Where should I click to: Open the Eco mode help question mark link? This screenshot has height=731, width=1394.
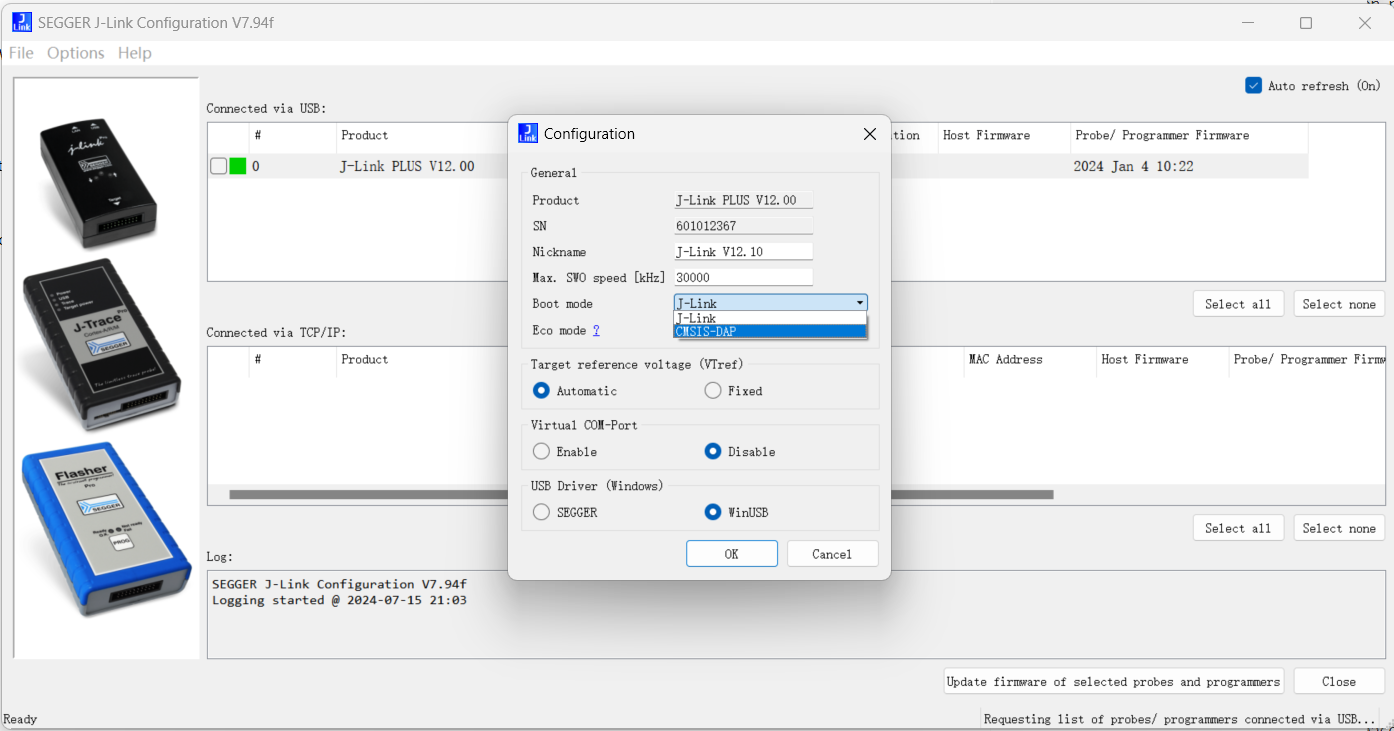[x=596, y=330]
